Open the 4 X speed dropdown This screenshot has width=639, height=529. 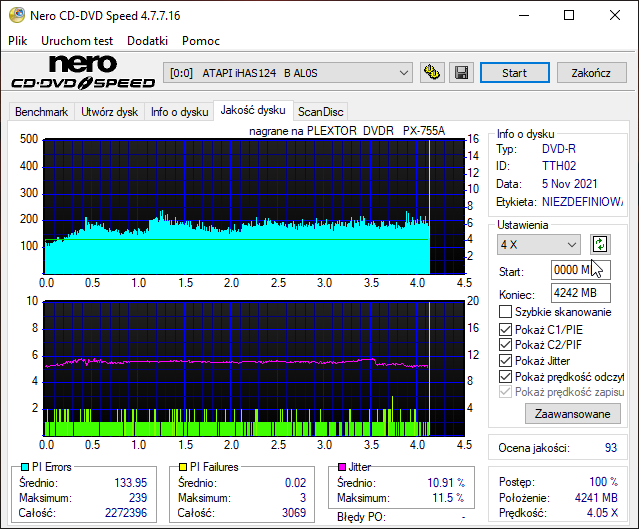point(539,245)
